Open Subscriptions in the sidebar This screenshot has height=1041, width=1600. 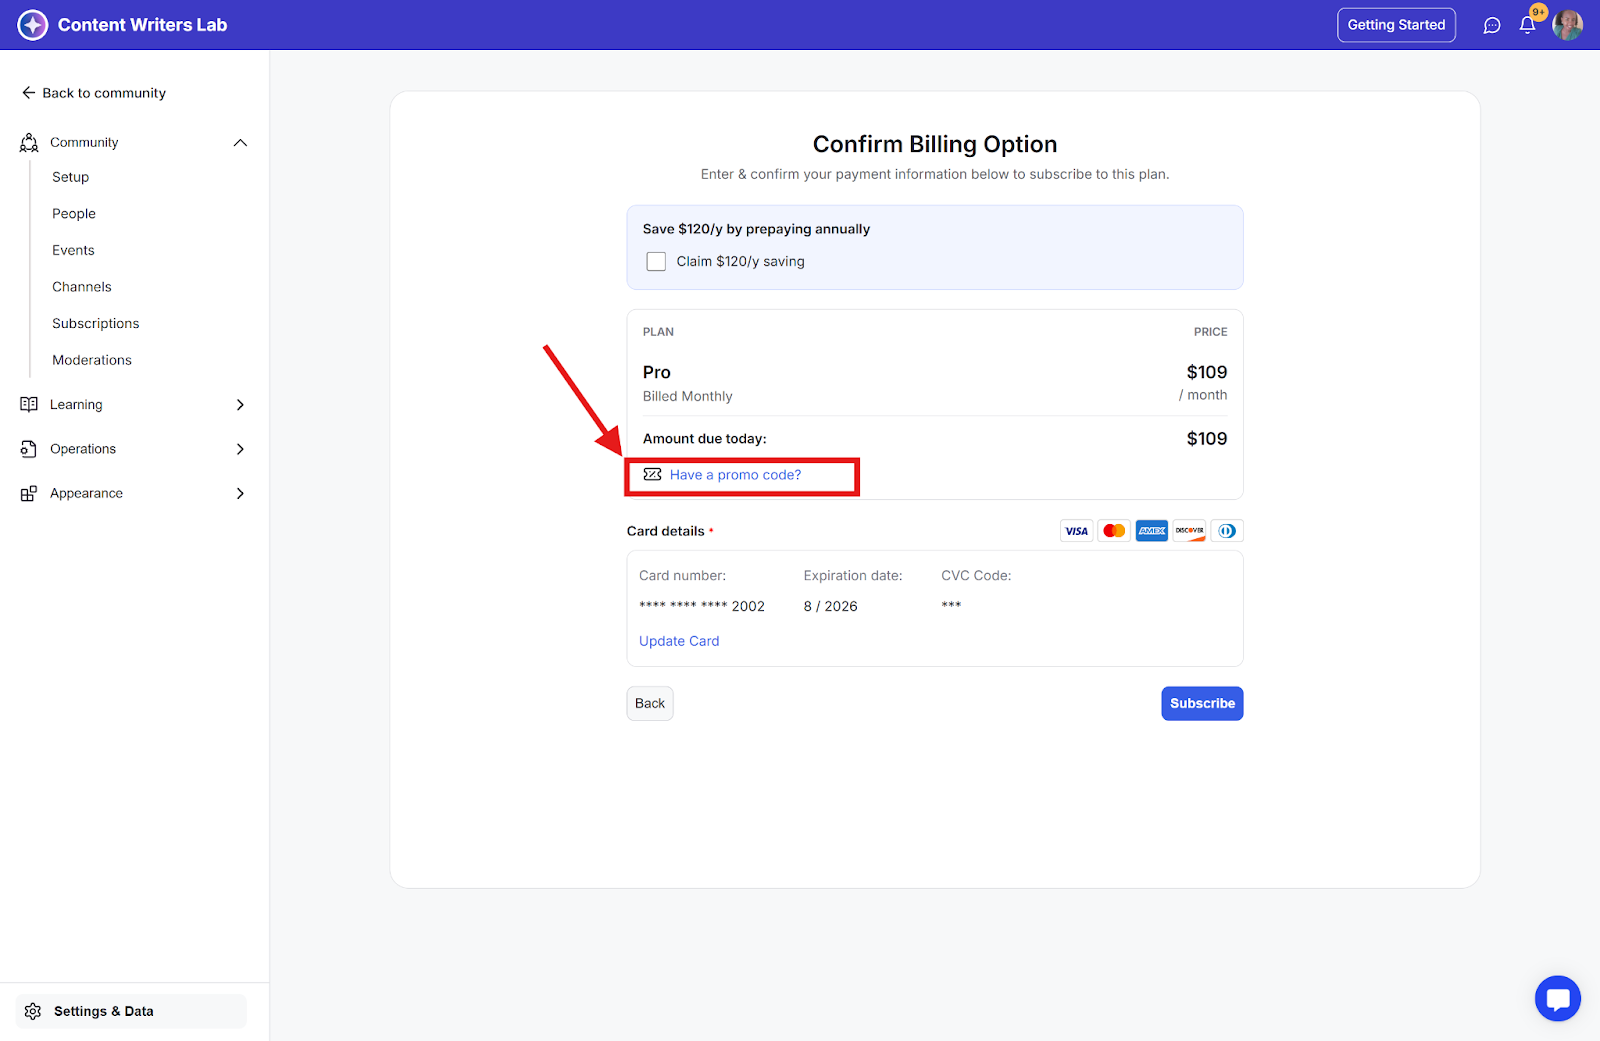[x=96, y=324]
